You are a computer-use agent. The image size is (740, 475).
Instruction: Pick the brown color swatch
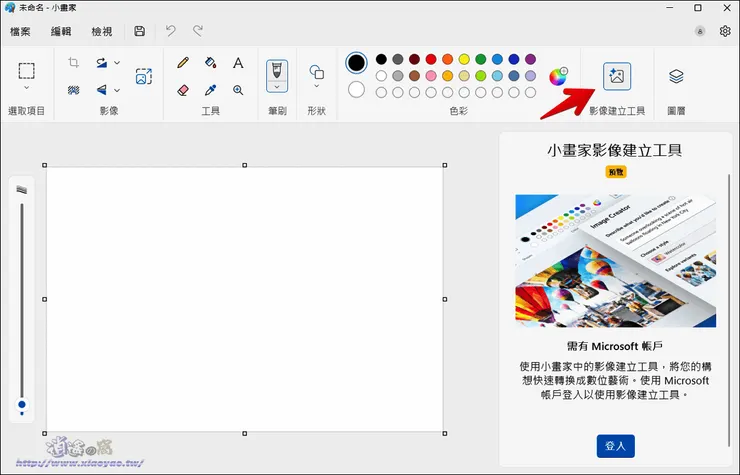point(414,76)
